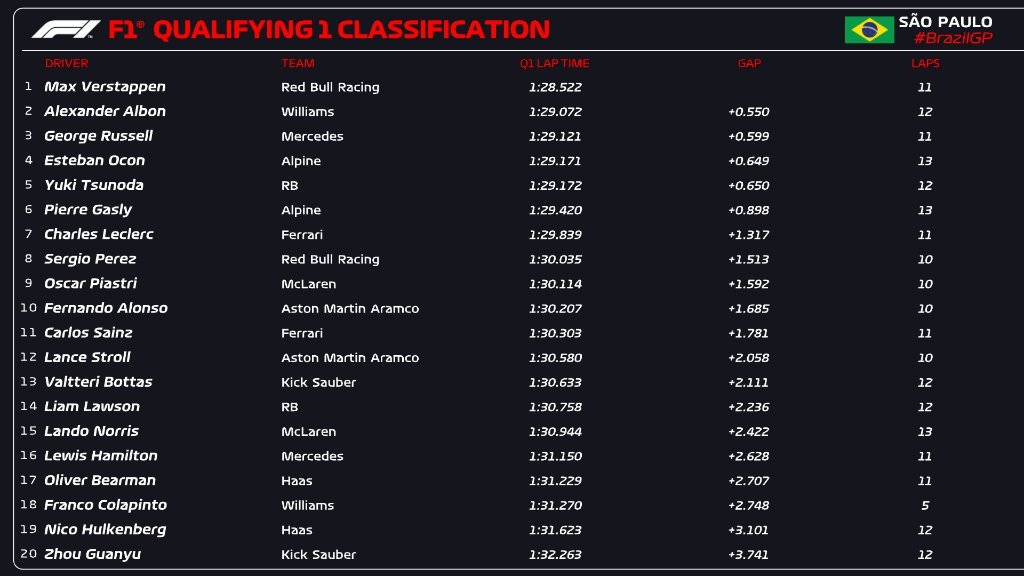Image resolution: width=1024 pixels, height=576 pixels.
Task: Click Charles Leclerc's Ferrari team label
Action: [x=302, y=235]
